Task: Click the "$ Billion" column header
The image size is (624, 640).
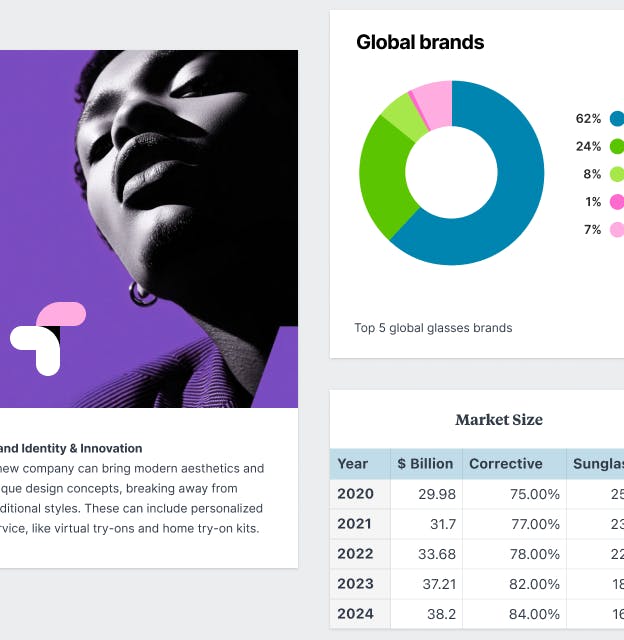Action: 425,464
